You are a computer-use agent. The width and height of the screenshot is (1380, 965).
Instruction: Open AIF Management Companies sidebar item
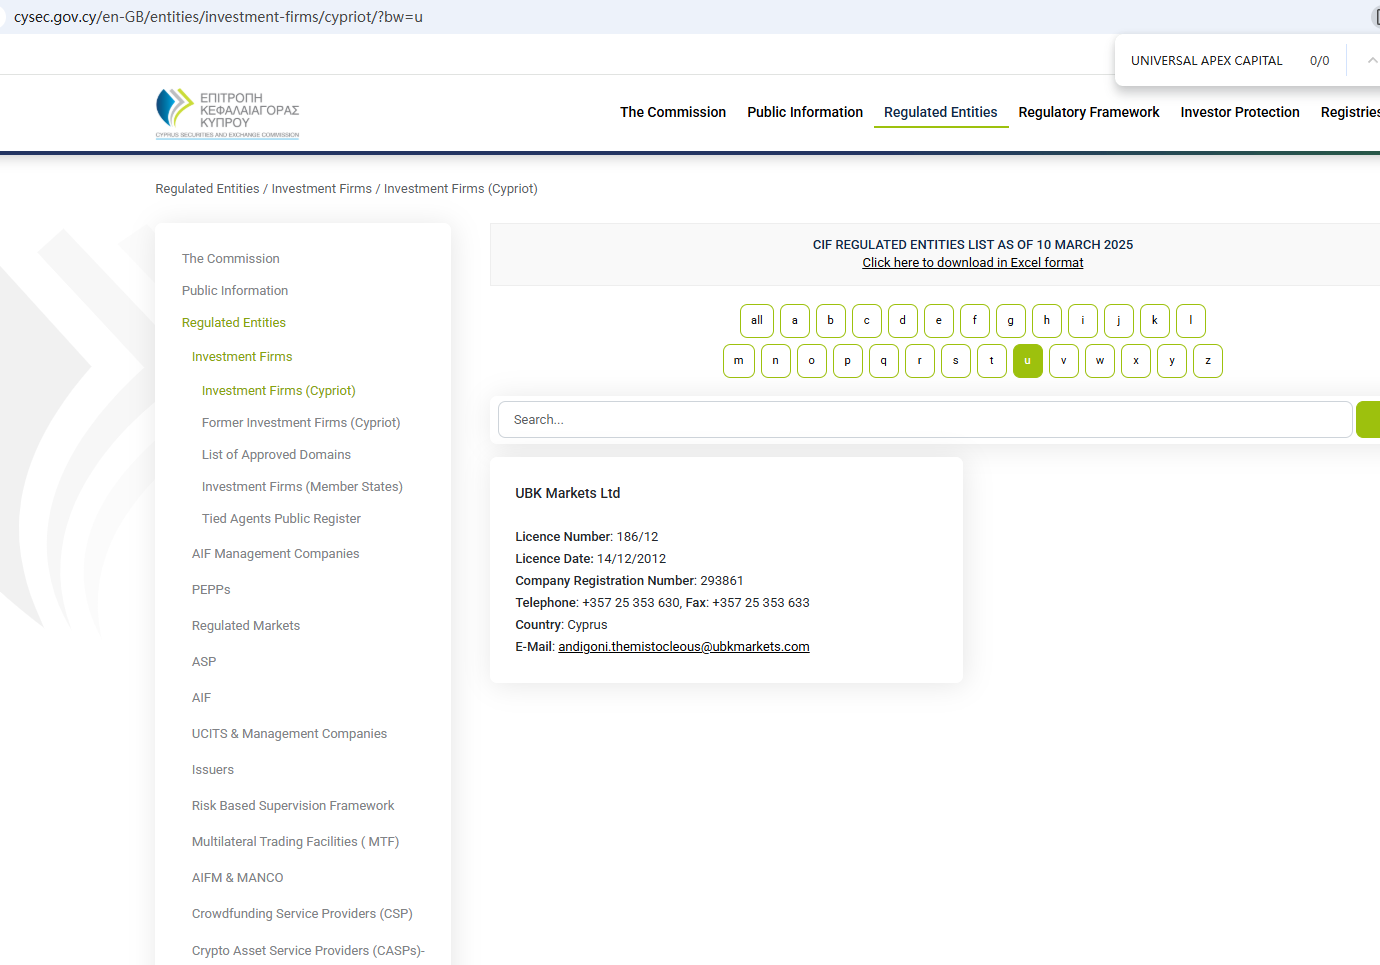tap(276, 554)
